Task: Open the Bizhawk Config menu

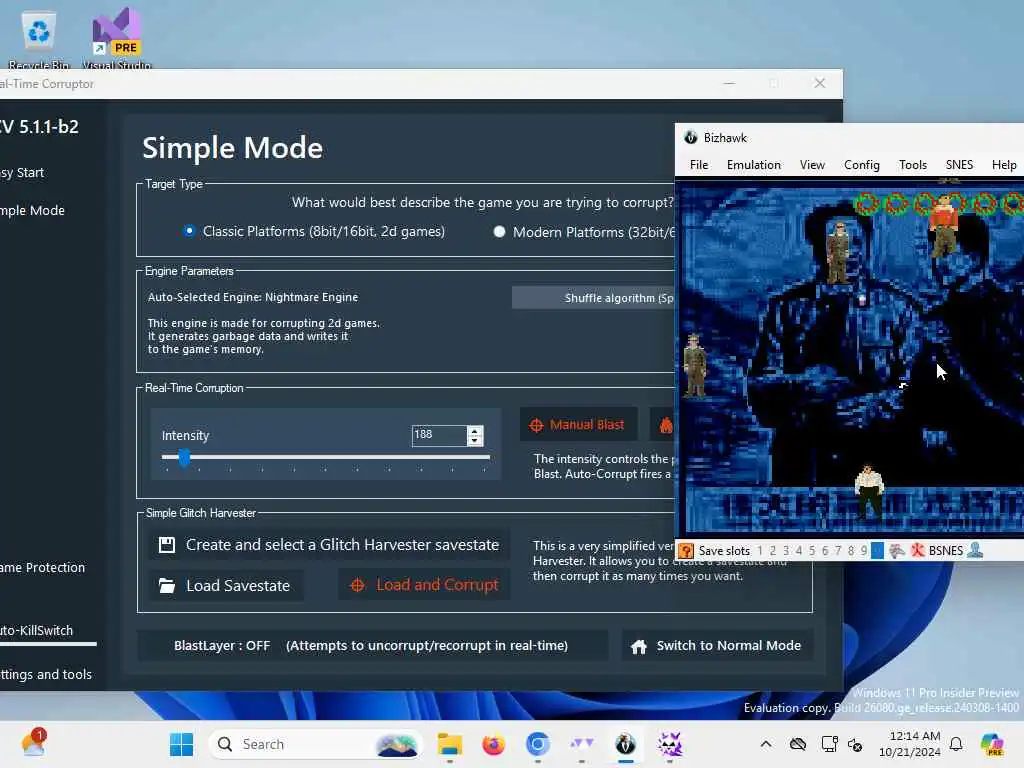Action: pyautogui.click(x=861, y=165)
